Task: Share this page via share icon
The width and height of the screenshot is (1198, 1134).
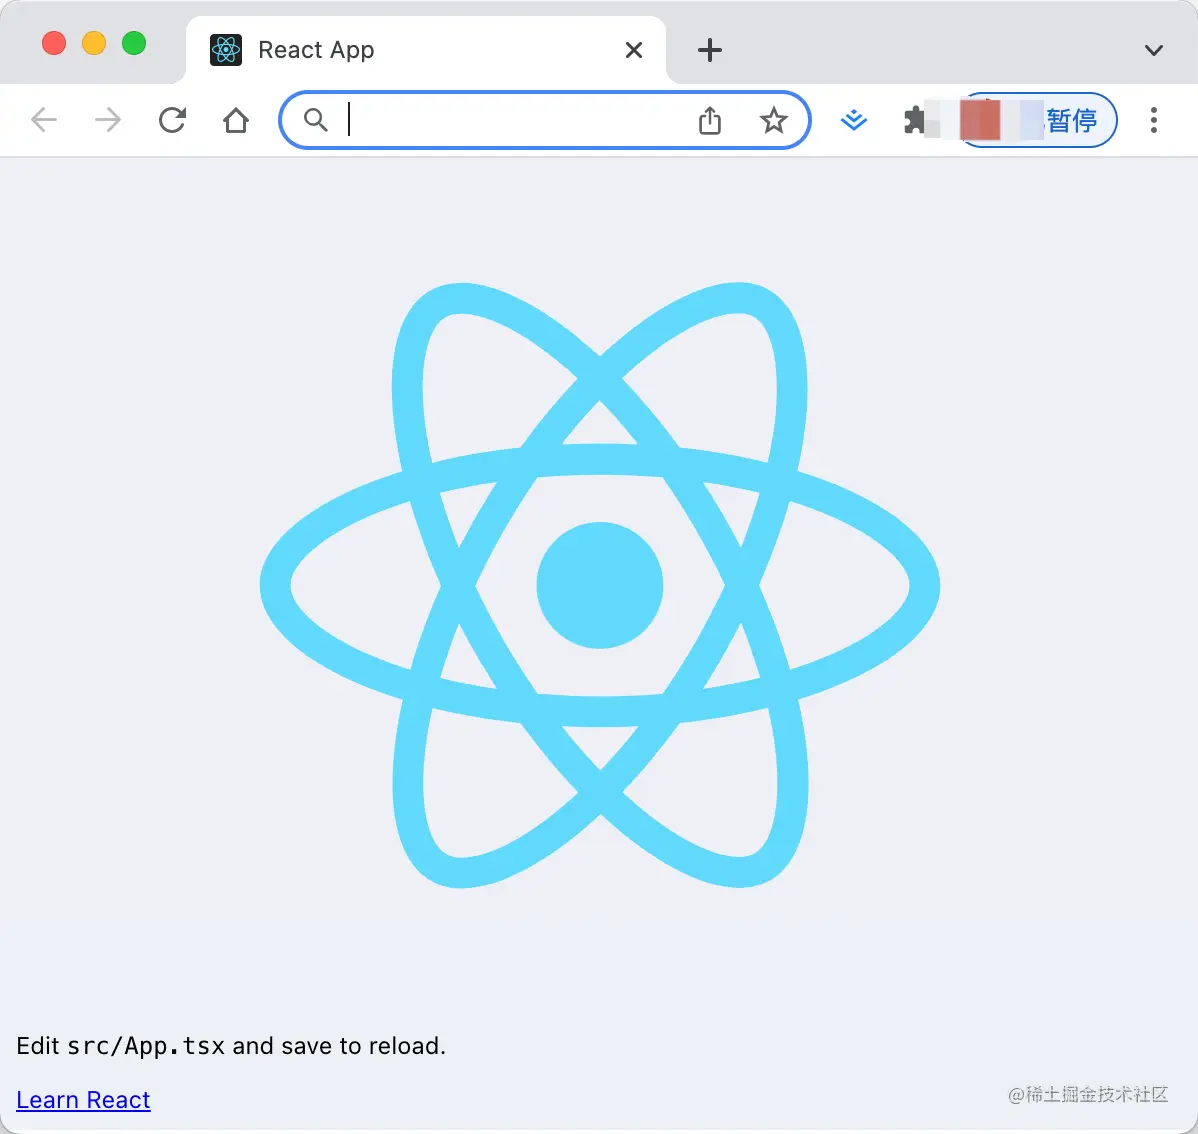Action: point(710,120)
